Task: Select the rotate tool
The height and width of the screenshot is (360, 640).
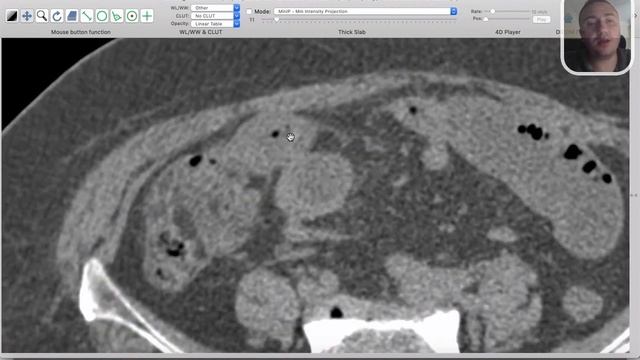Action: [57, 16]
